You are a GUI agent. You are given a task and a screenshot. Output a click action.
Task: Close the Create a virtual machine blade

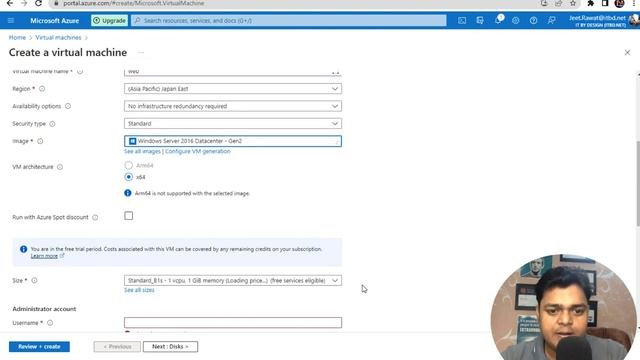click(627, 53)
